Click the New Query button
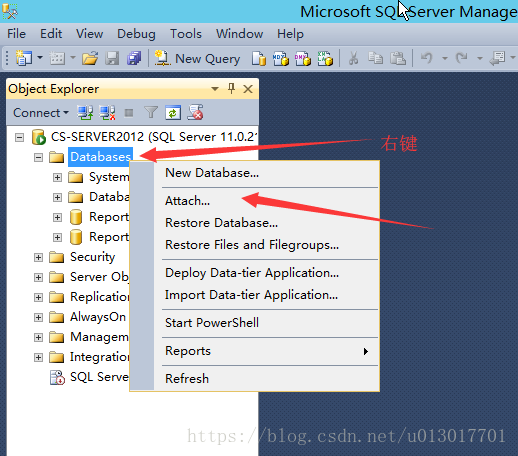Screen dimensions: 518x456 (197, 59)
